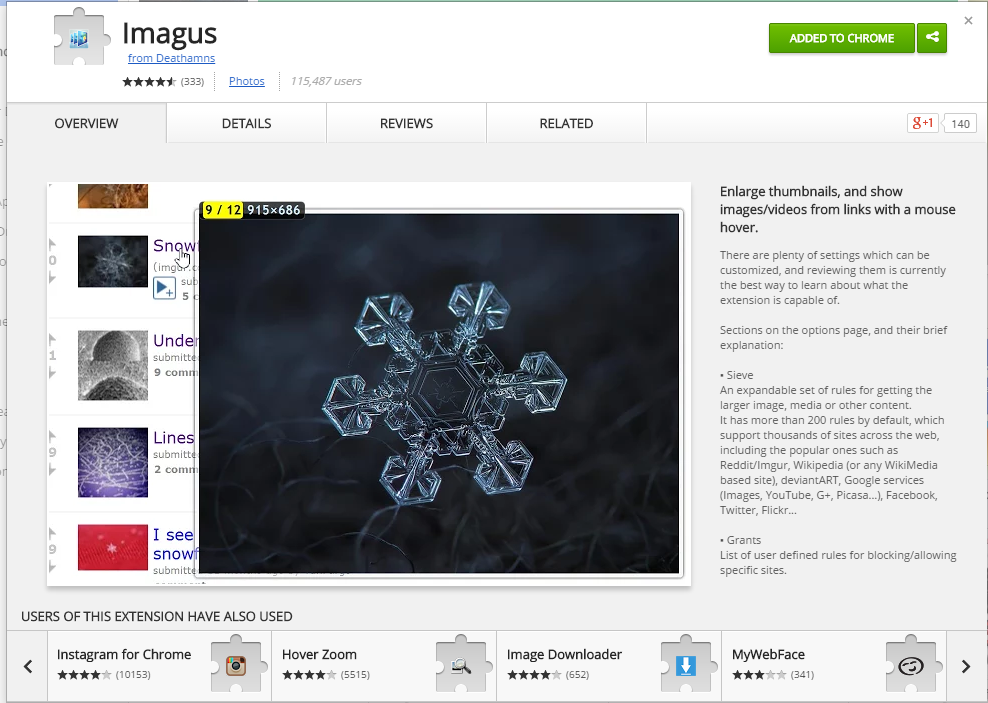The width and height of the screenshot is (988, 703).
Task: Click the 140 plus-one count bubble
Action: click(960, 123)
